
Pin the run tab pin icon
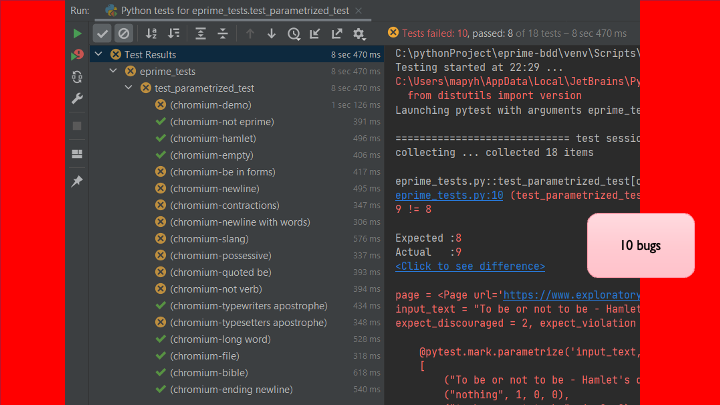[77, 181]
